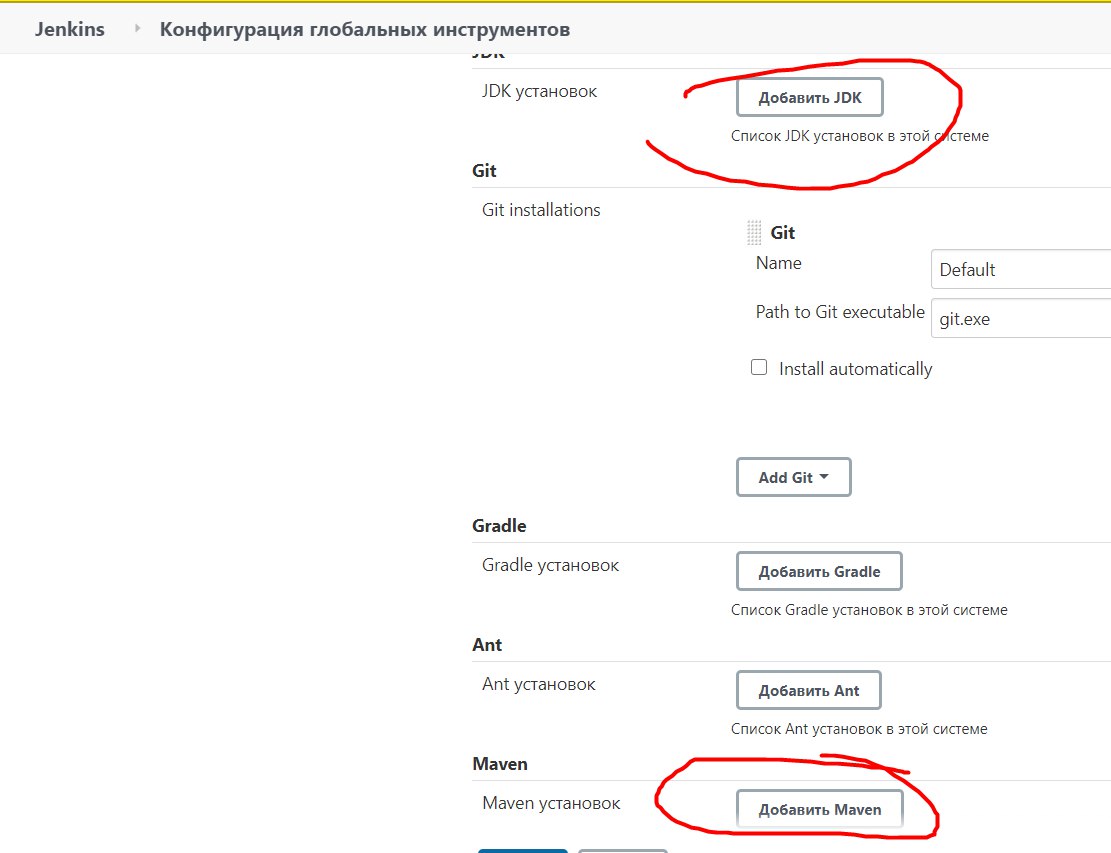Open Конфигурация глобальных инструментов breadcrumb
The image size is (1111, 853).
click(x=365, y=29)
